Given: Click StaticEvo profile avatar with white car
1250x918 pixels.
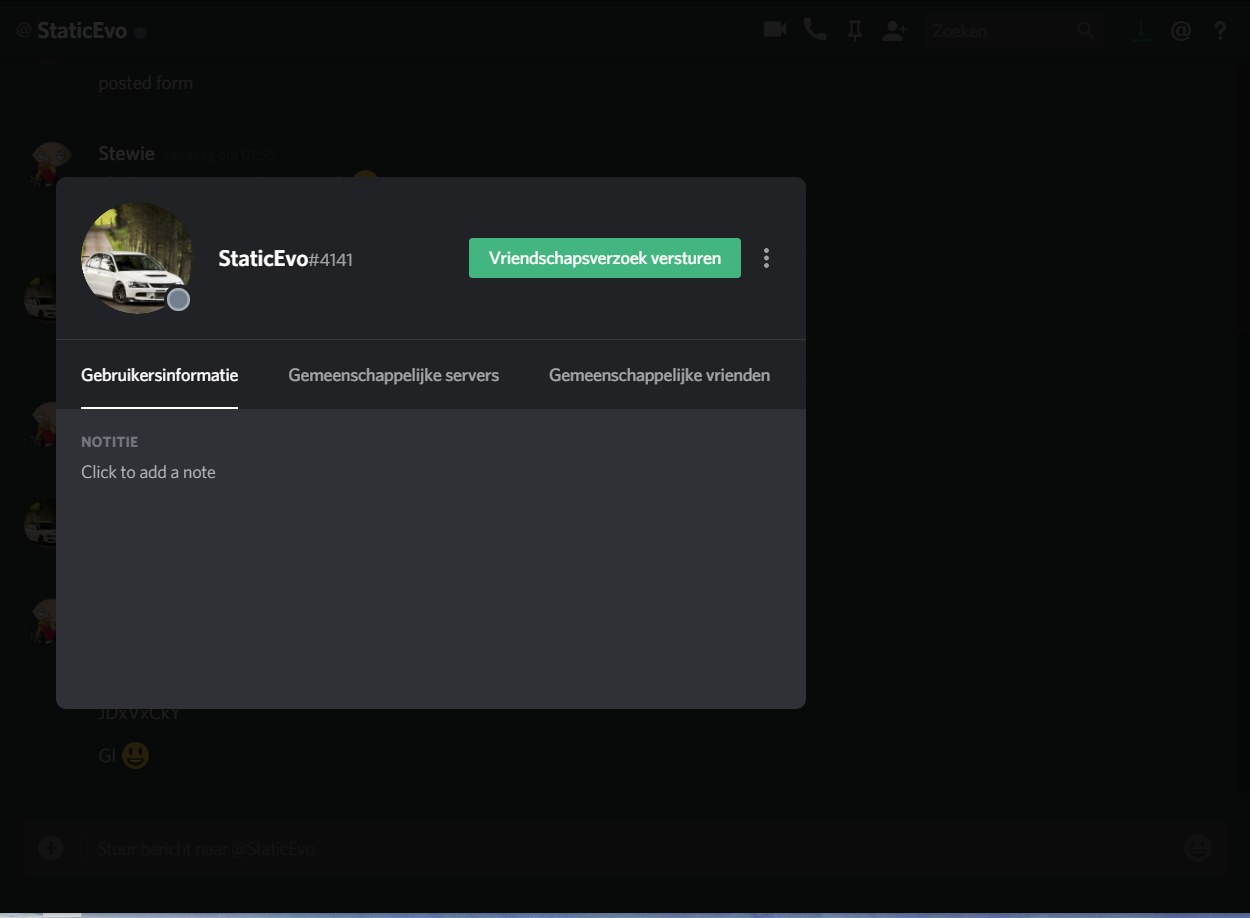Looking at the screenshot, I should coord(137,258).
